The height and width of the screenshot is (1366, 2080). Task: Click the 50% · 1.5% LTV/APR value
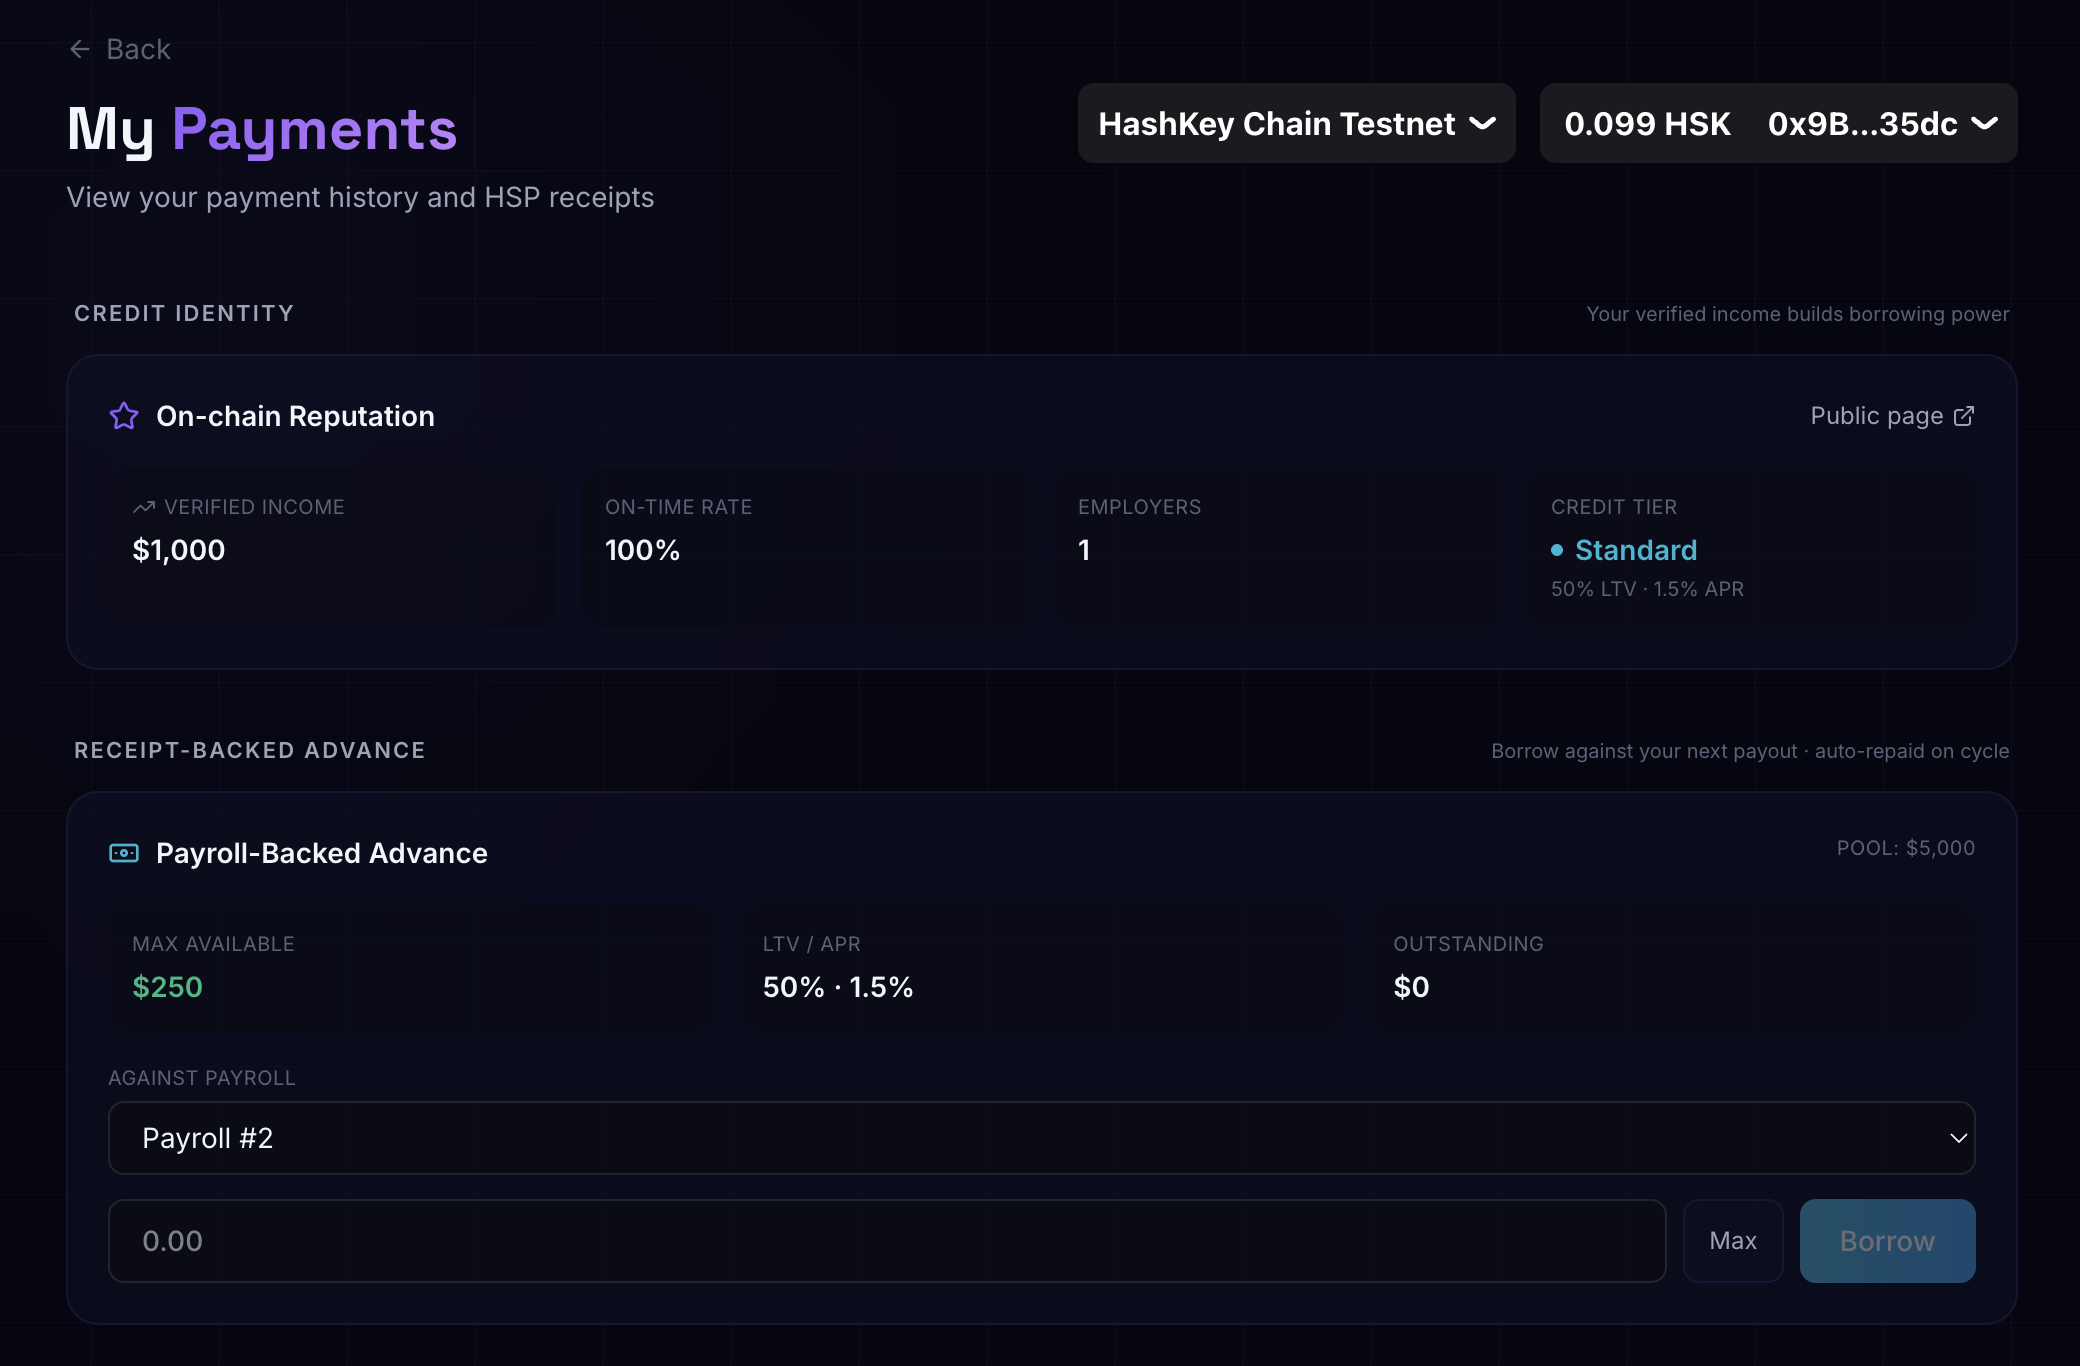pos(838,987)
